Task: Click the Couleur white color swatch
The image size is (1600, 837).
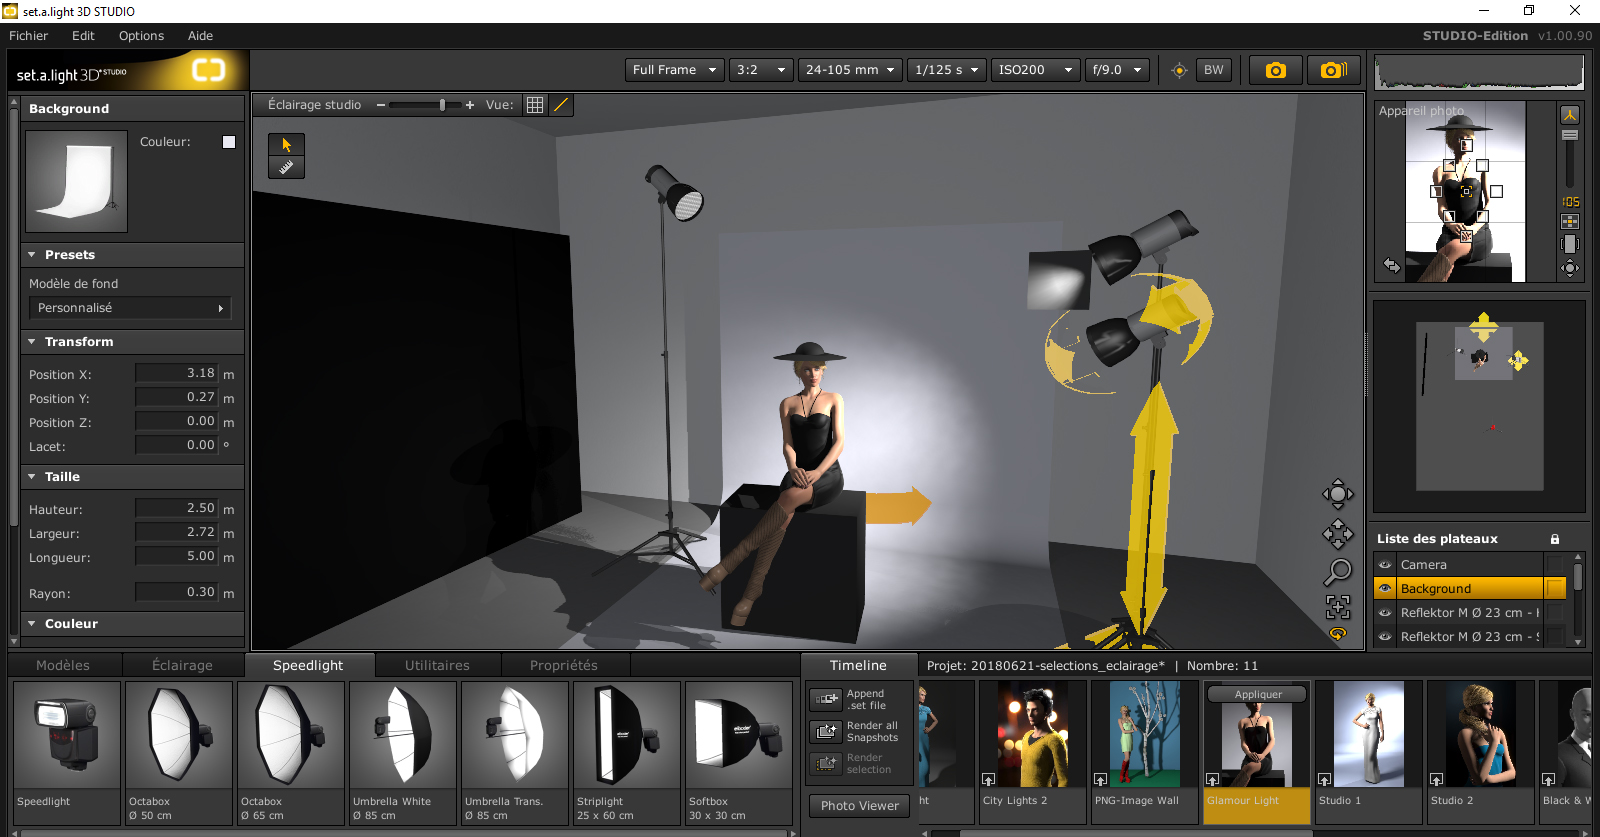Action: click(229, 142)
